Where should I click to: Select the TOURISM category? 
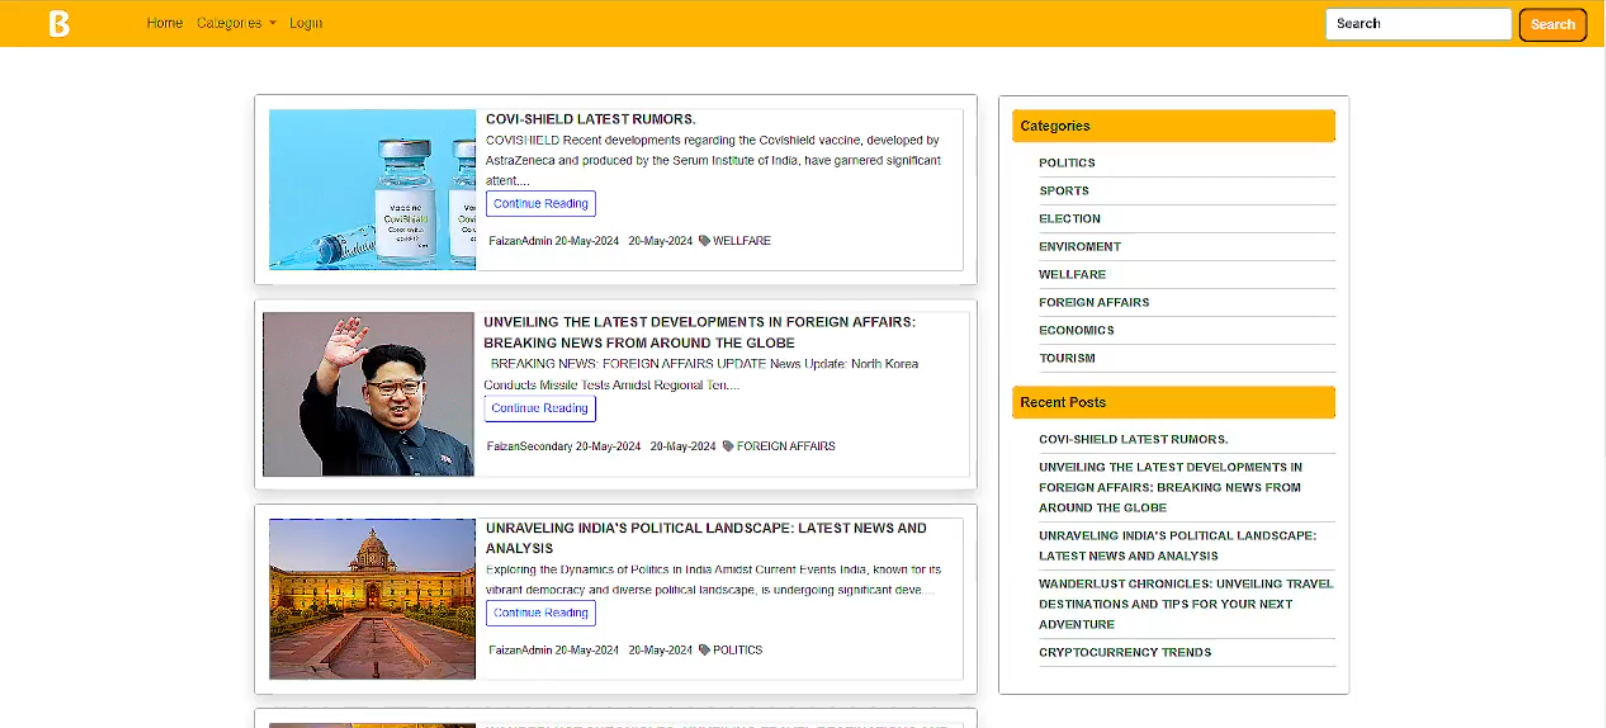tap(1067, 359)
